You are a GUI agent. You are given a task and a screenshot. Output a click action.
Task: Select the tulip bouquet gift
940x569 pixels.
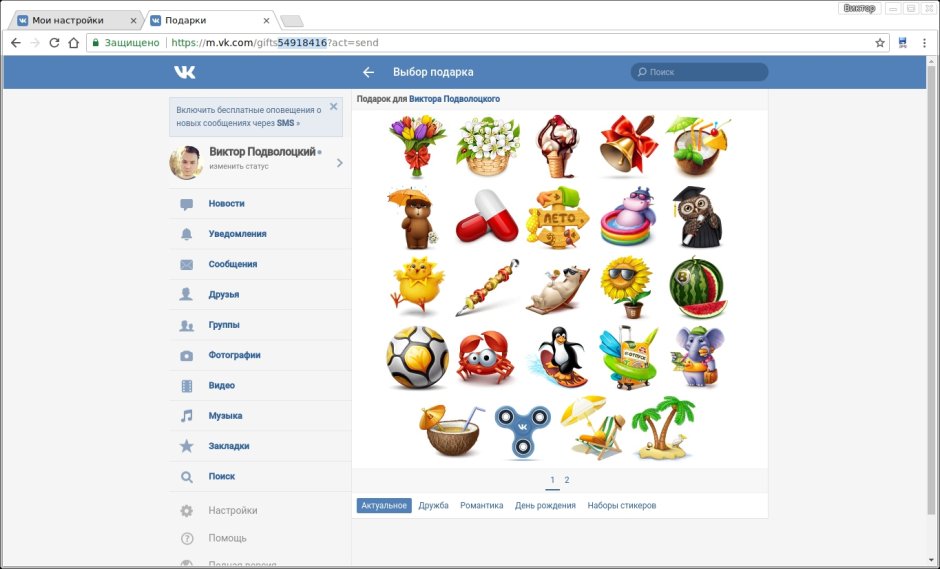[417, 146]
